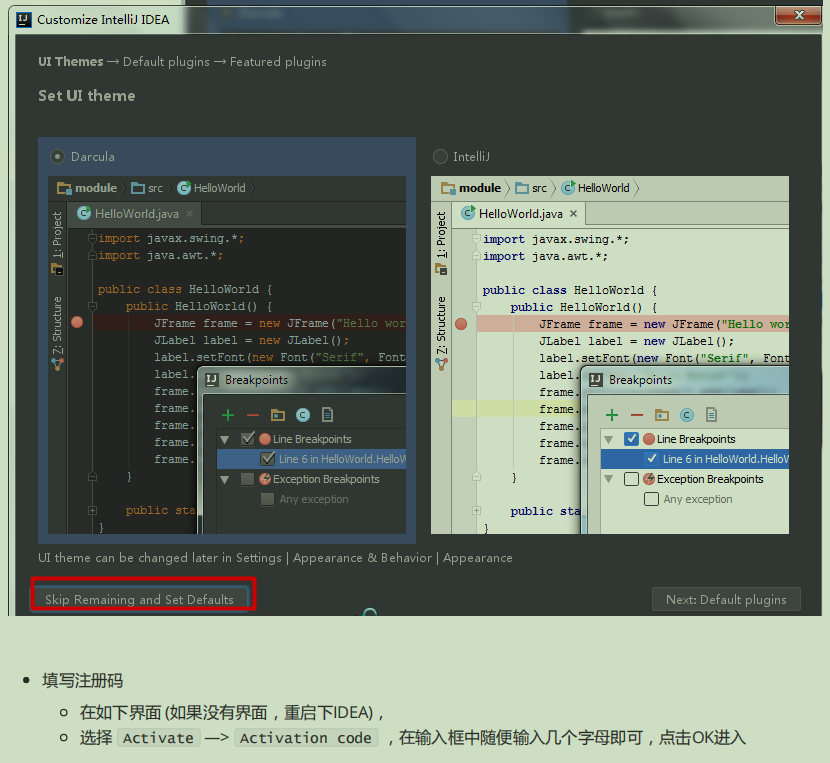
Task: Close the Customize IntelliJ IDEA window
Action: tap(799, 15)
